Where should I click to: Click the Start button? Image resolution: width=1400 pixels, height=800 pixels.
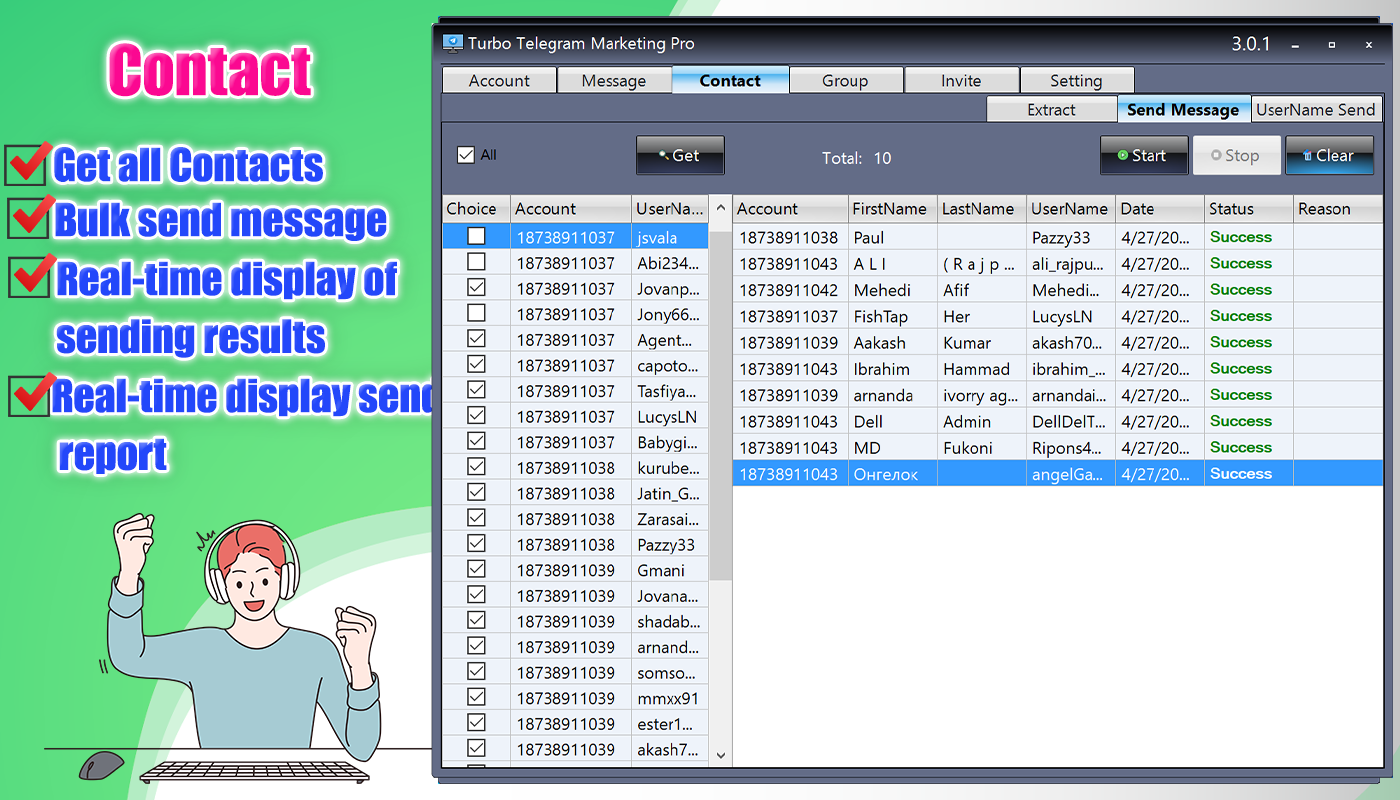[x=1144, y=156]
